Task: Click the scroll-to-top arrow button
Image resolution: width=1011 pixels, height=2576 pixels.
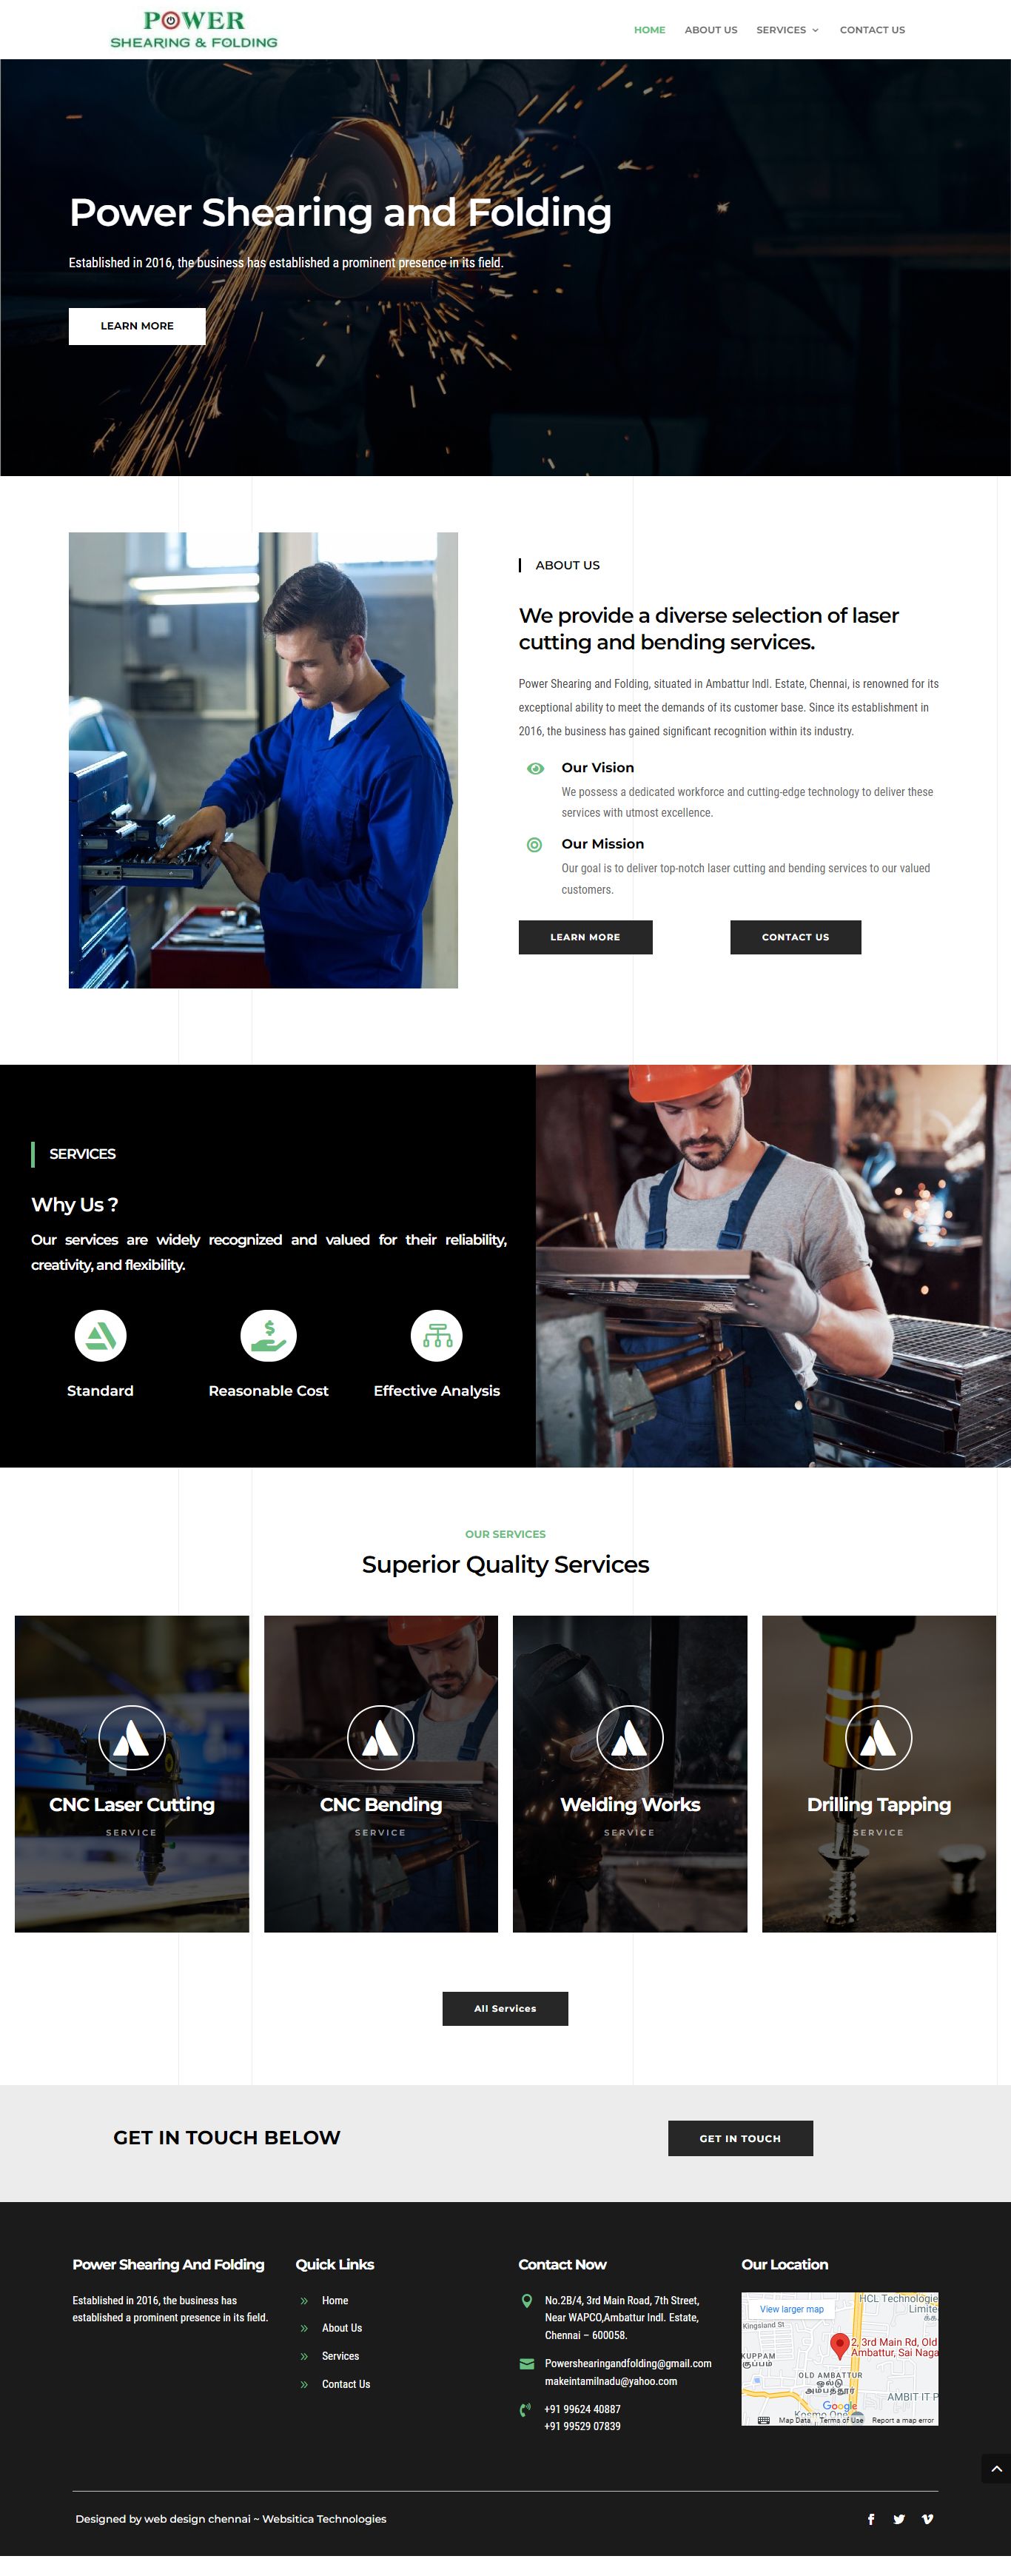Action: 995,2468
